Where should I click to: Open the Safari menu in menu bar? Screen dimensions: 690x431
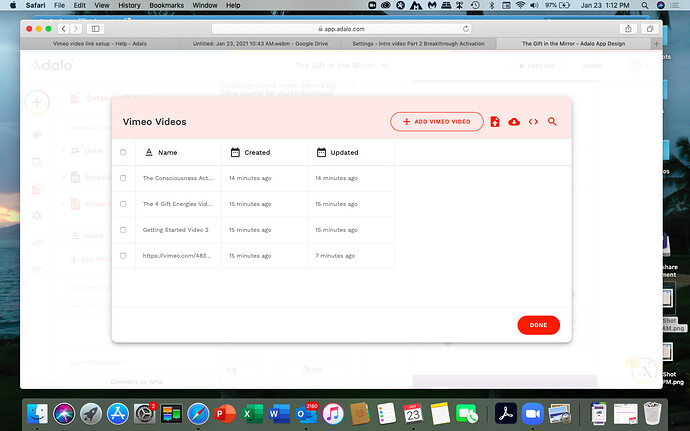pos(35,5)
